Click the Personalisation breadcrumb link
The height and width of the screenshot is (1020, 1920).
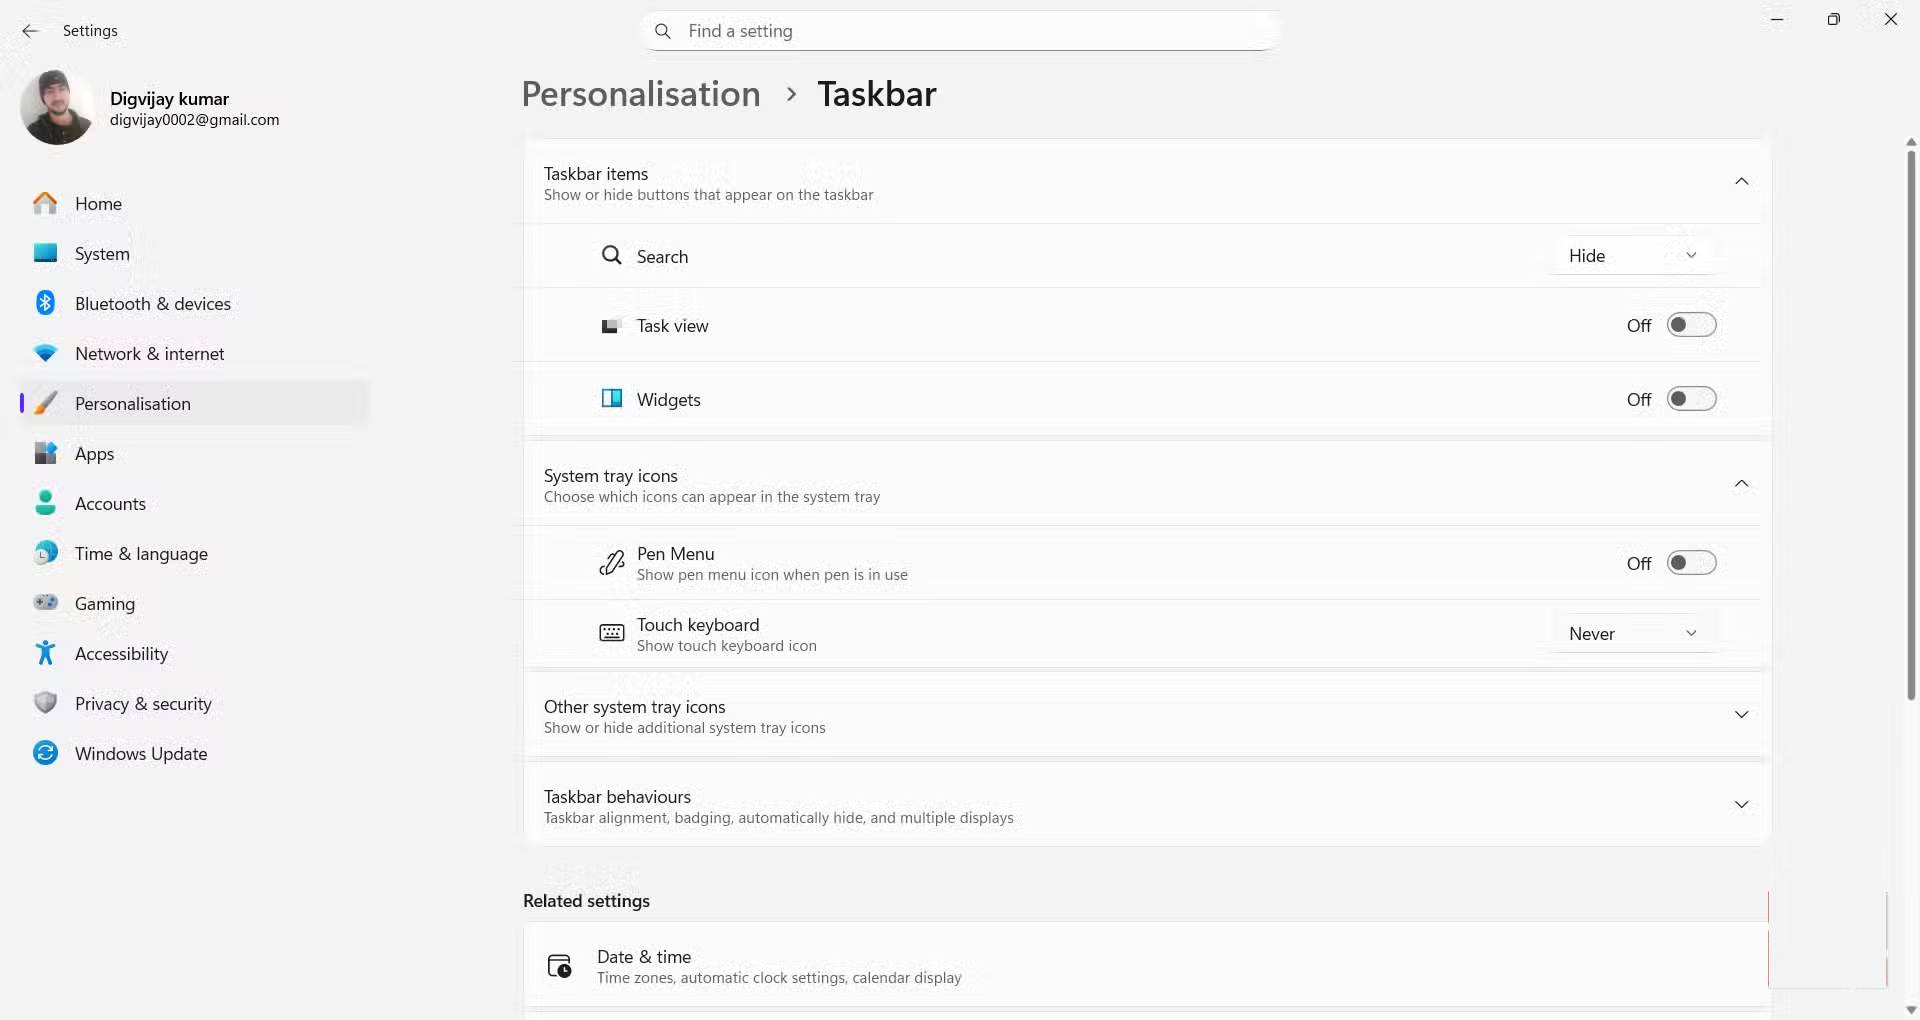click(x=641, y=94)
